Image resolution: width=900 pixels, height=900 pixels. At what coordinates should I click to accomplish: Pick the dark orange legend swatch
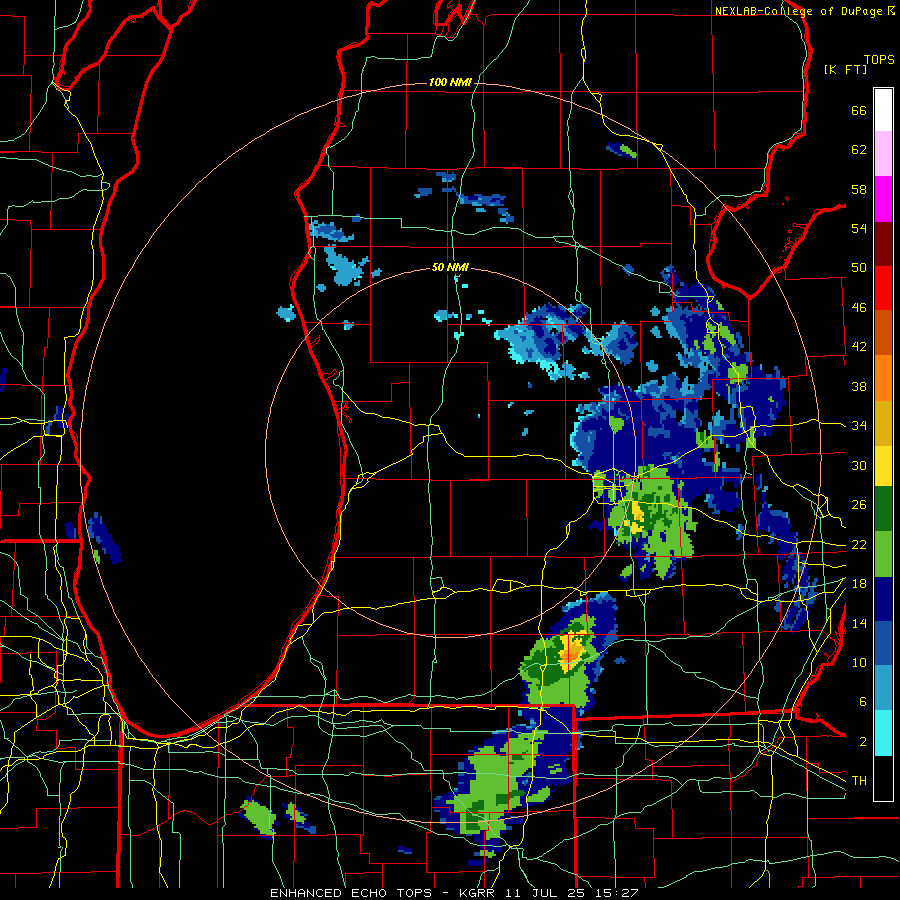coord(883,332)
